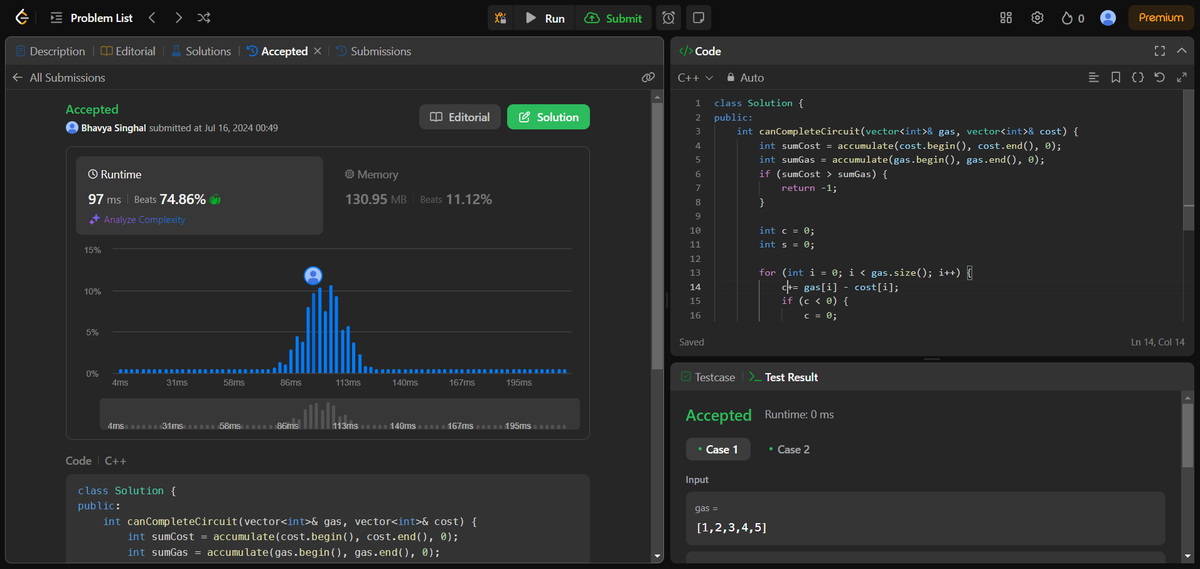Click Analyze Complexity link
This screenshot has width=1200, height=569.
click(x=137, y=220)
